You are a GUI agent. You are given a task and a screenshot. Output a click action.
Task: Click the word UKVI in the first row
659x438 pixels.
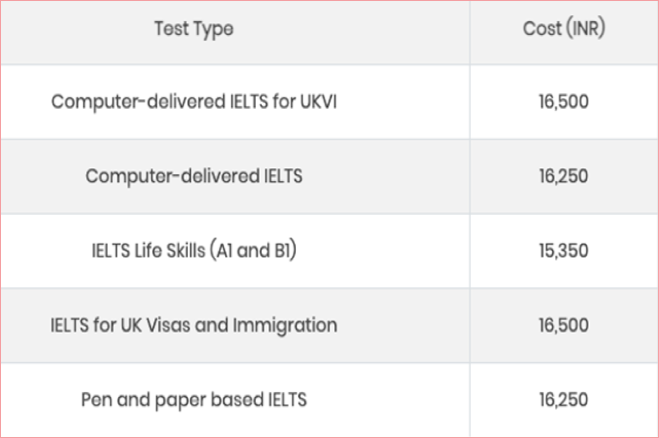316,102
